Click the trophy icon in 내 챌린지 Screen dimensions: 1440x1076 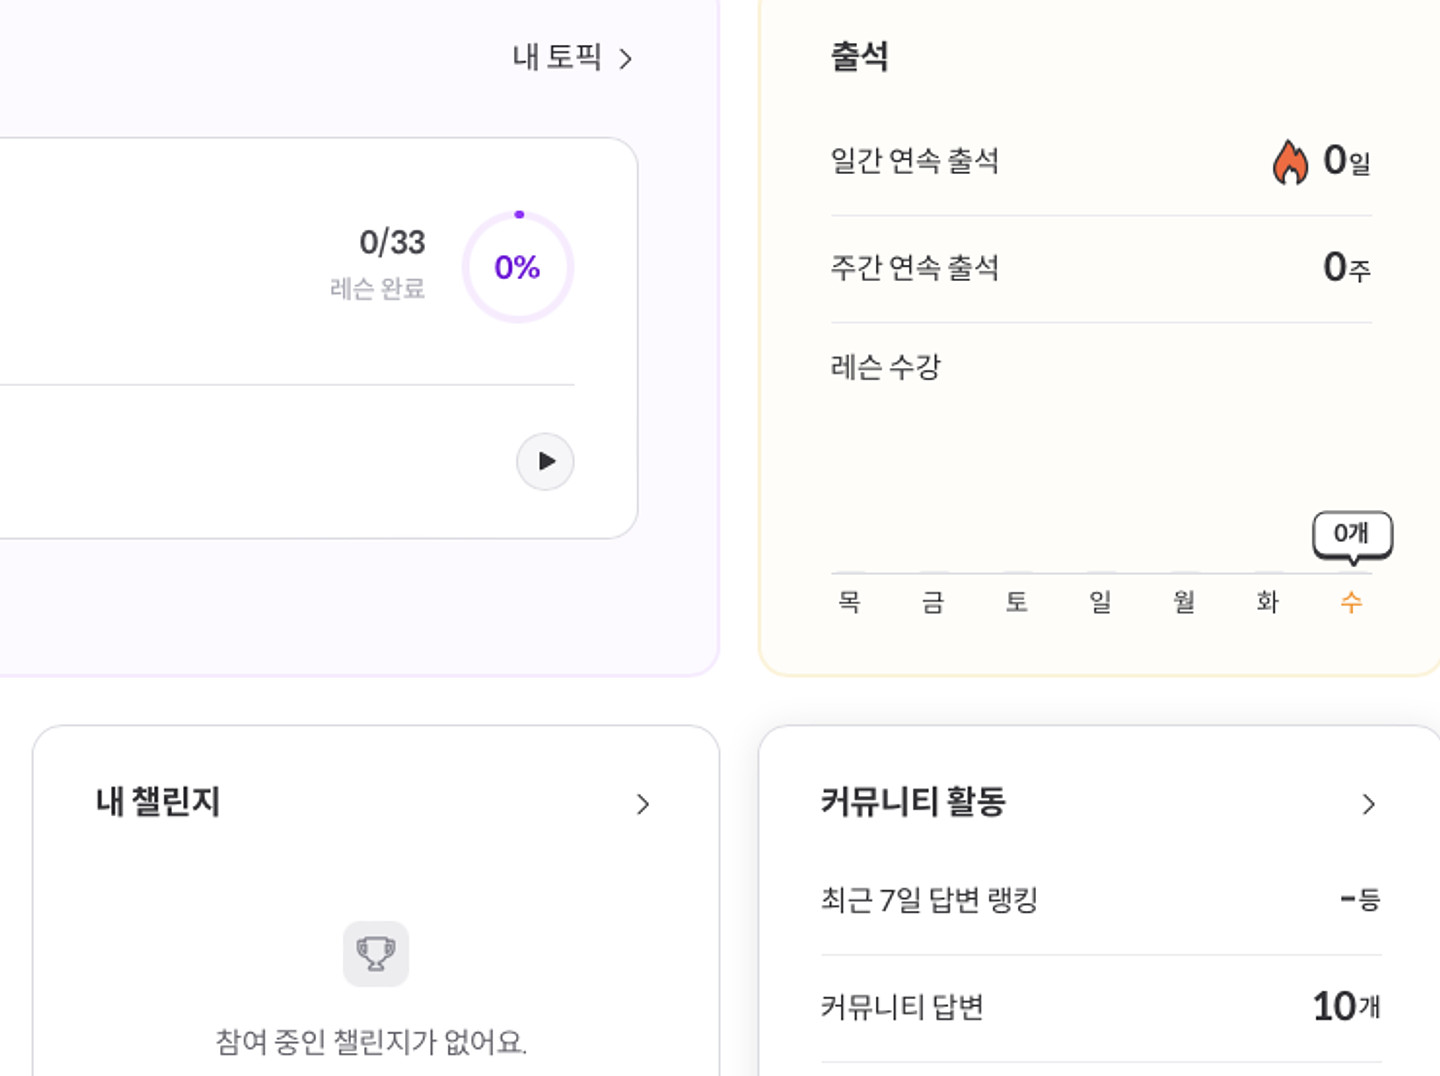(376, 953)
